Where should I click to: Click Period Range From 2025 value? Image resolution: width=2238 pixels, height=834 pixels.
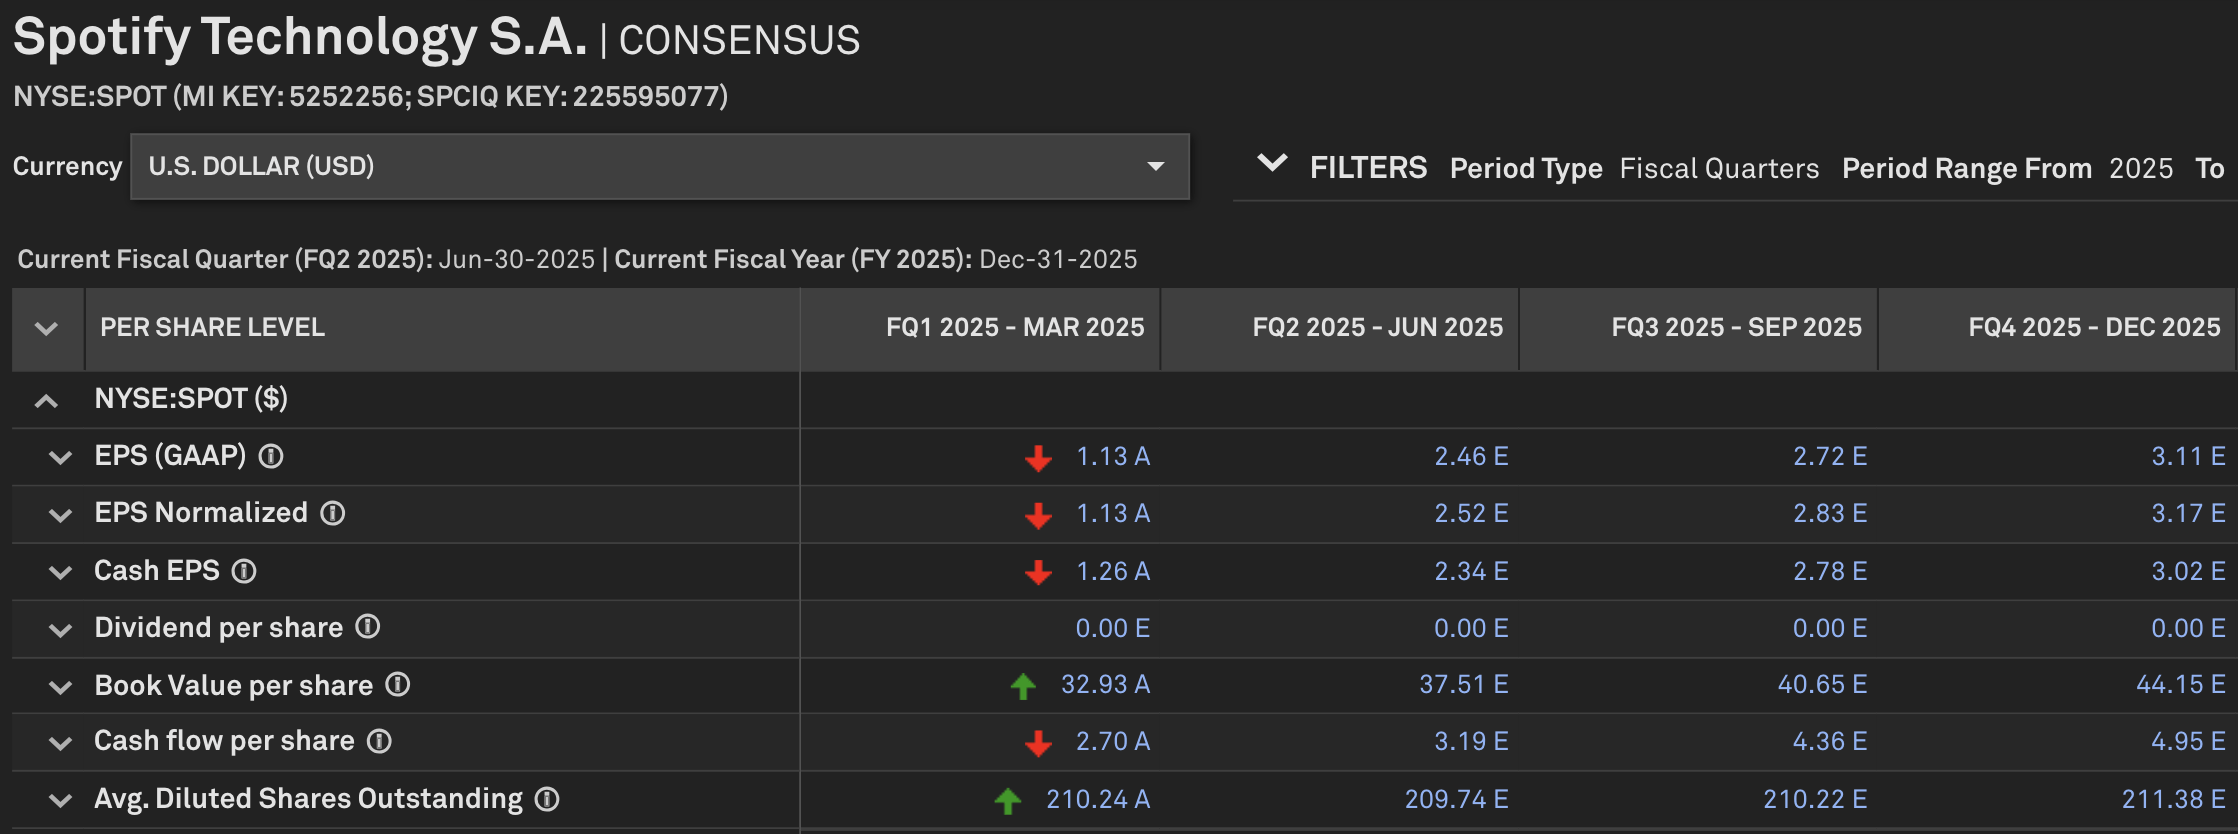click(2141, 168)
